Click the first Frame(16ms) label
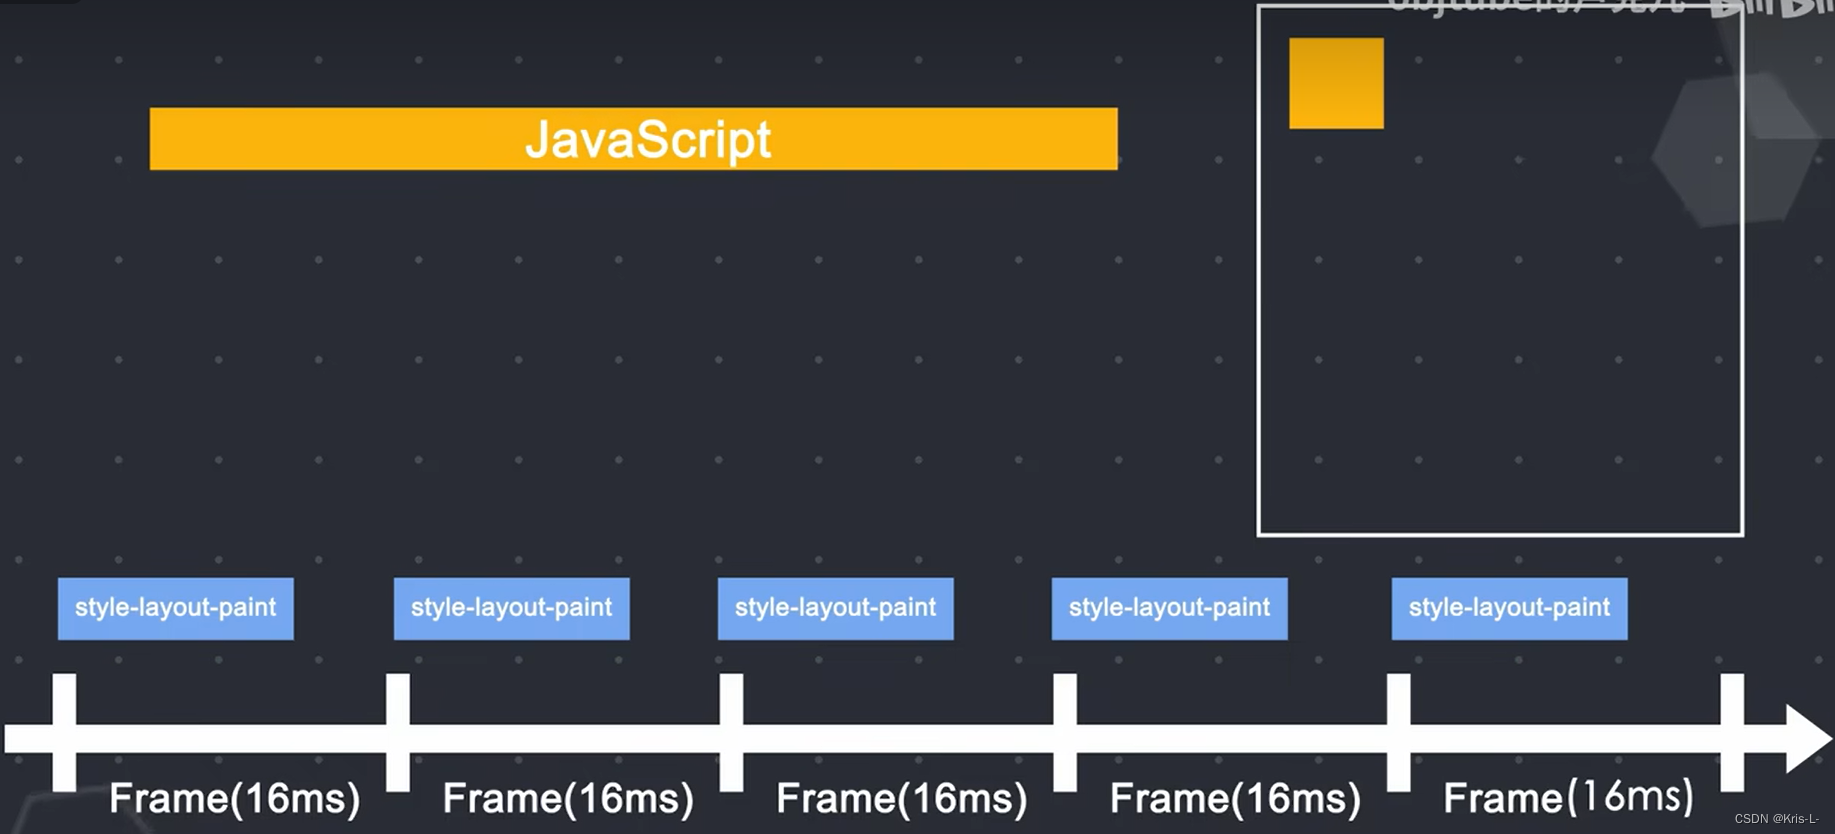The height and width of the screenshot is (834, 1835). coord(235,799)
